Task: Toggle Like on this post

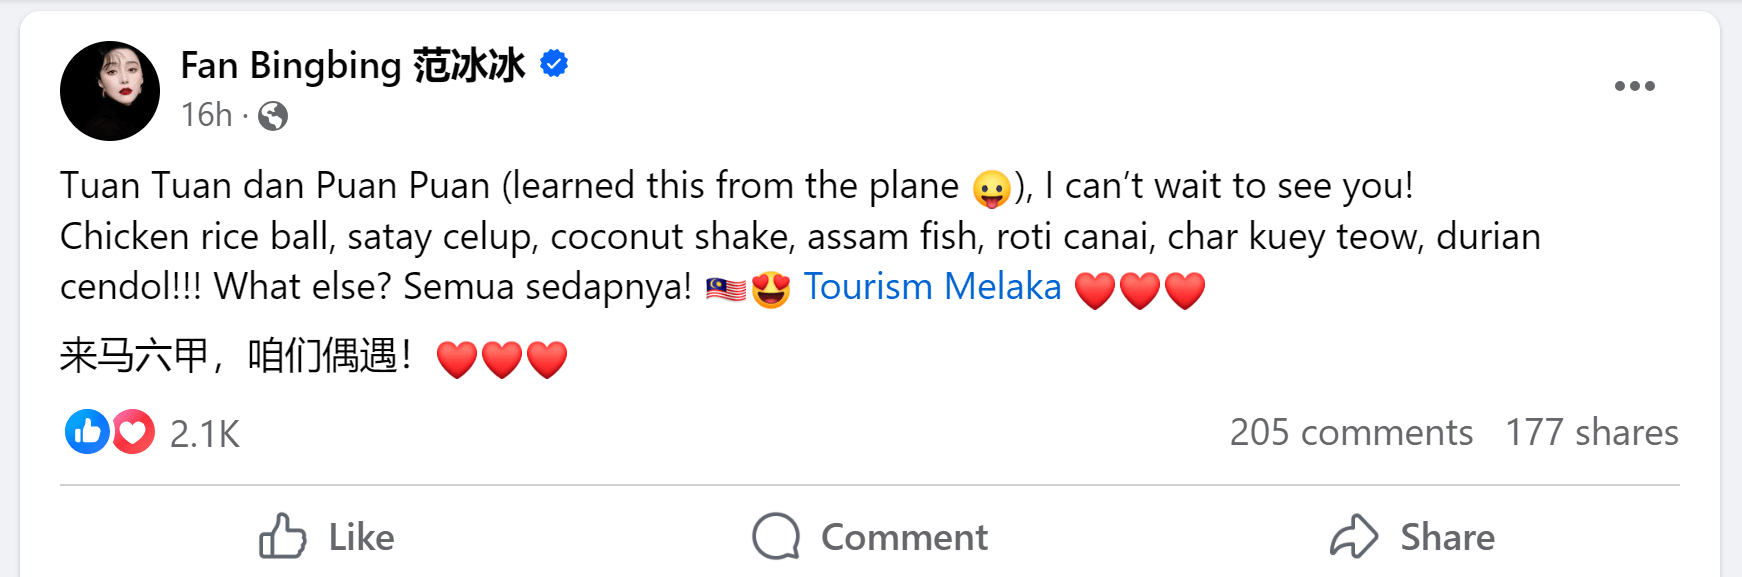Action: click(327, 537)
